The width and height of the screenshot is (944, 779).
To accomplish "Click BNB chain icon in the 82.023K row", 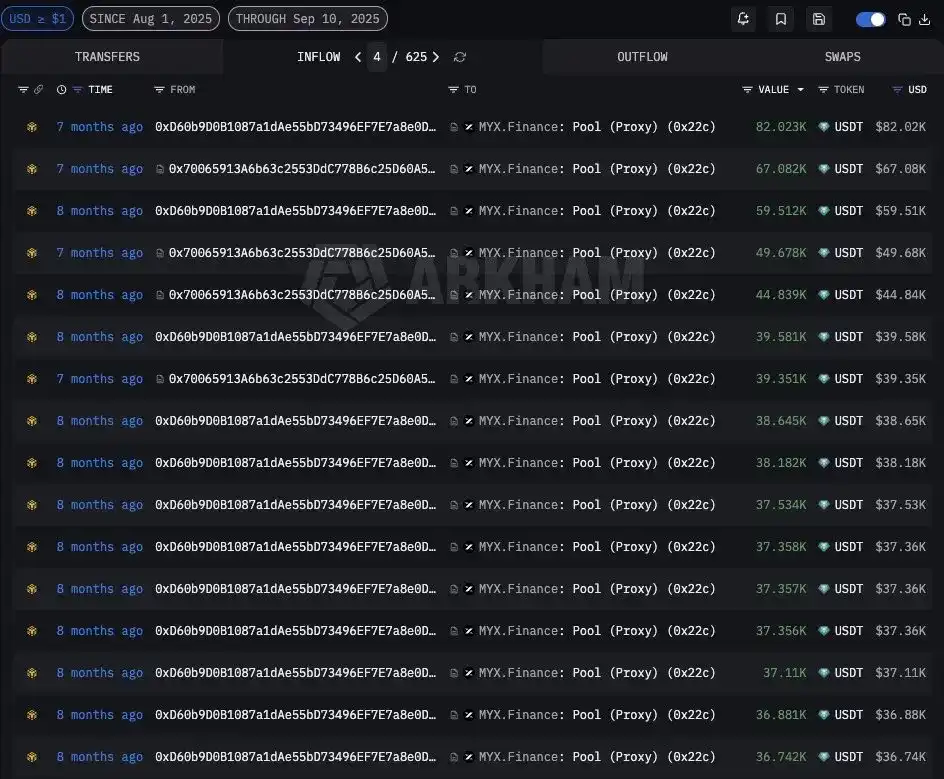I will point(32,127).
